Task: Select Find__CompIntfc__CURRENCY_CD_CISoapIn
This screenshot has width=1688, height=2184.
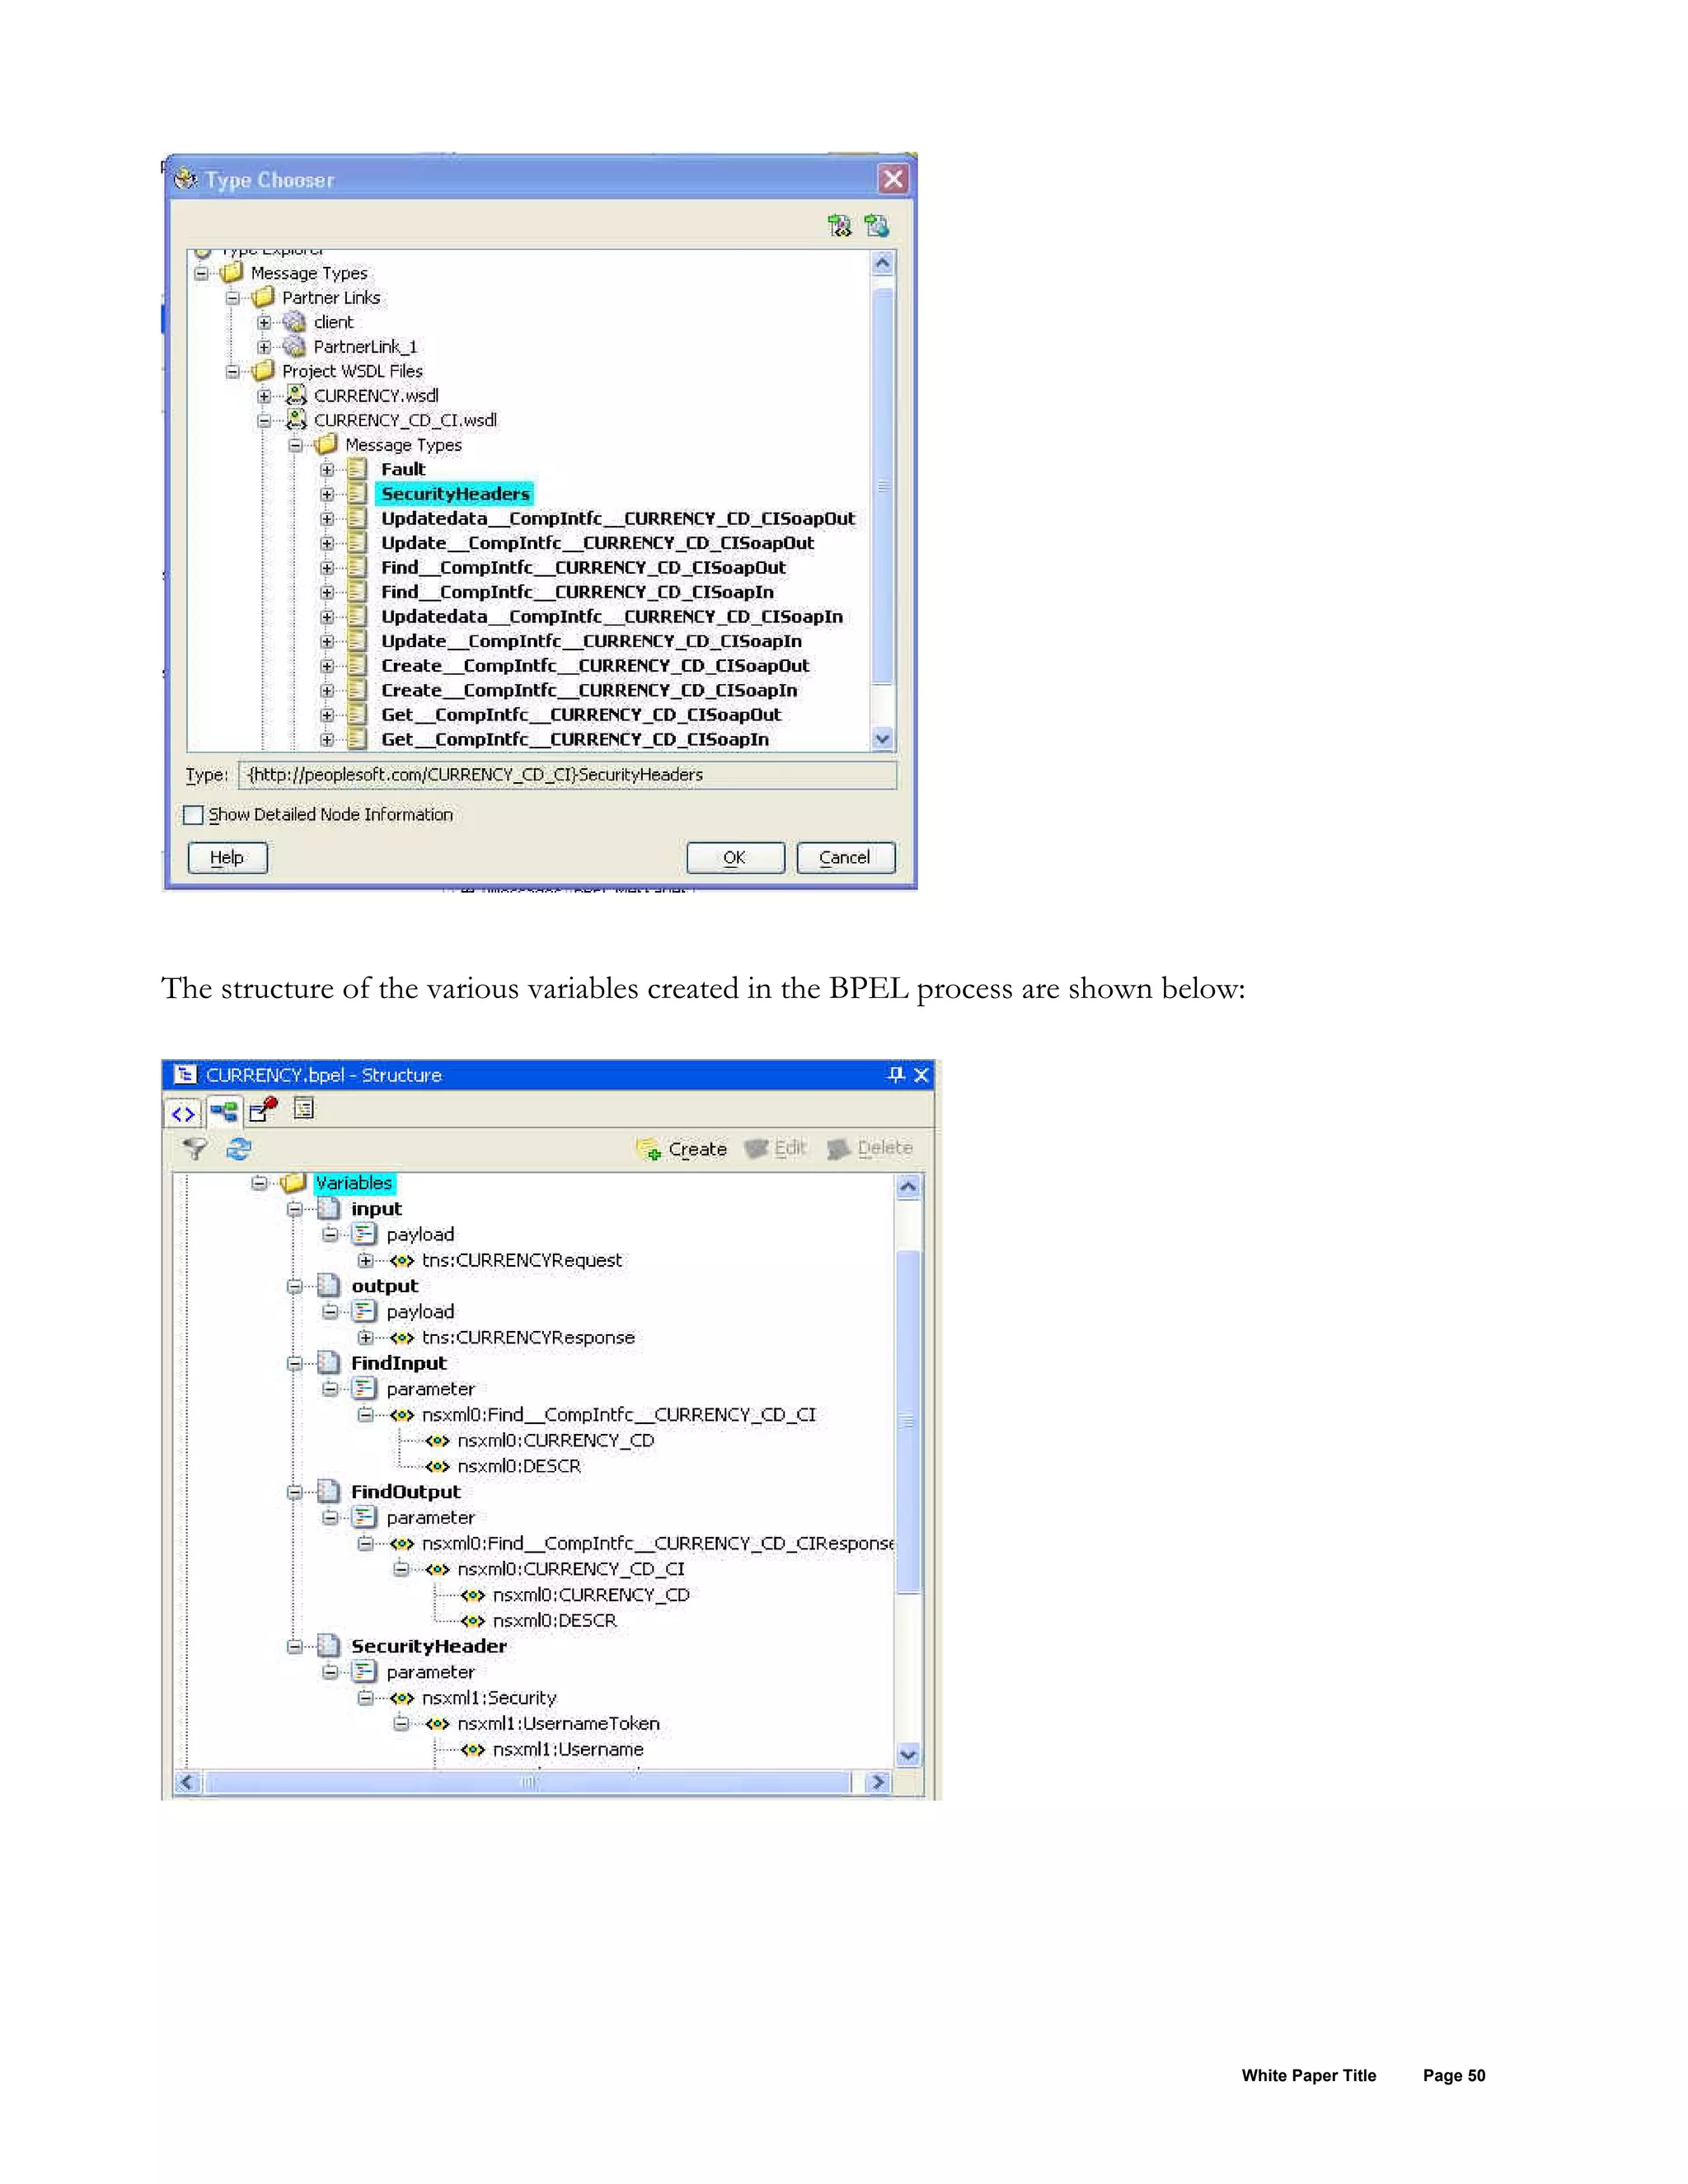Action: coord(577,592)
